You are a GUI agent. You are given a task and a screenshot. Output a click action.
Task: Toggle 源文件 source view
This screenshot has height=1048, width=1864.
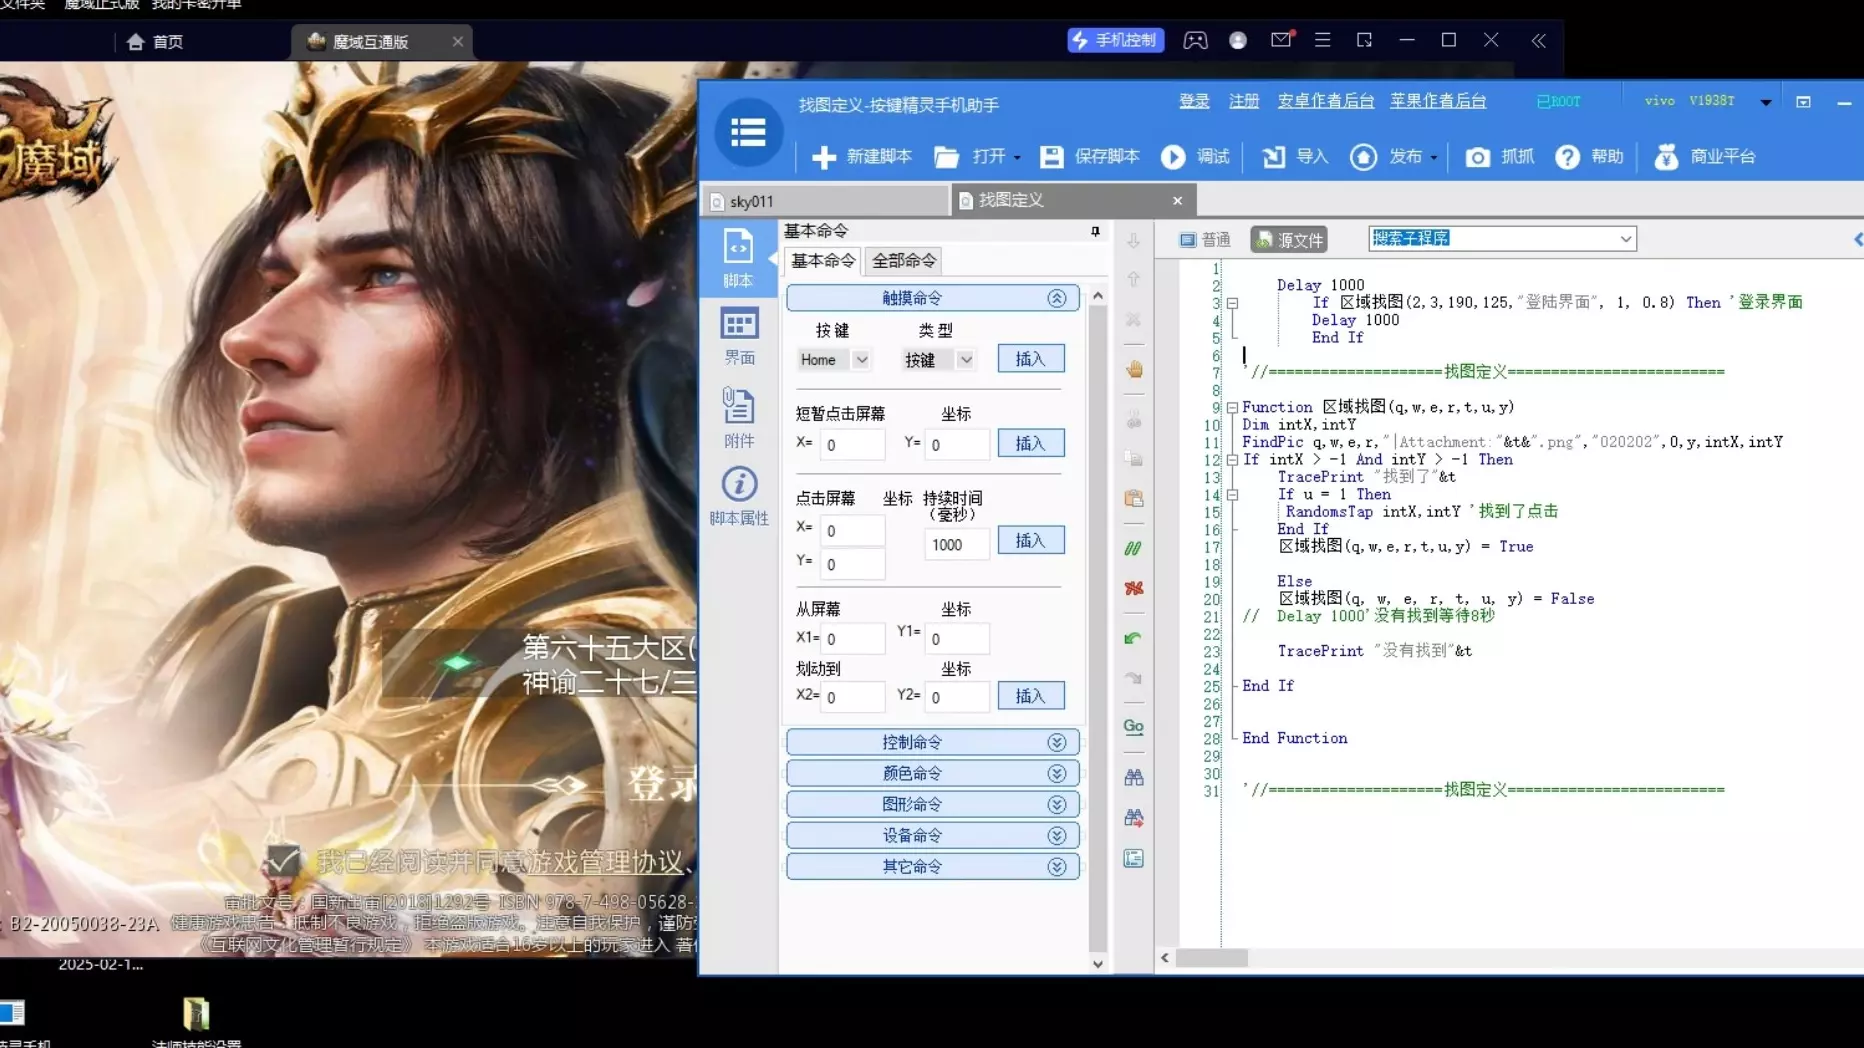1289,240
